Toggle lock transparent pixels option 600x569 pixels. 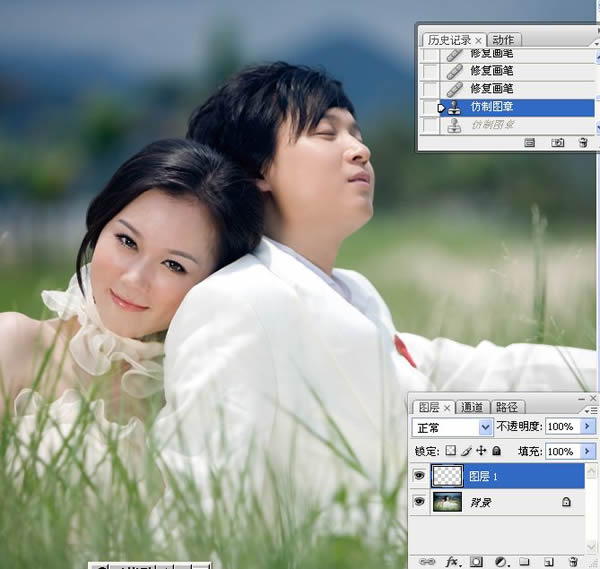tap(451, 450)
